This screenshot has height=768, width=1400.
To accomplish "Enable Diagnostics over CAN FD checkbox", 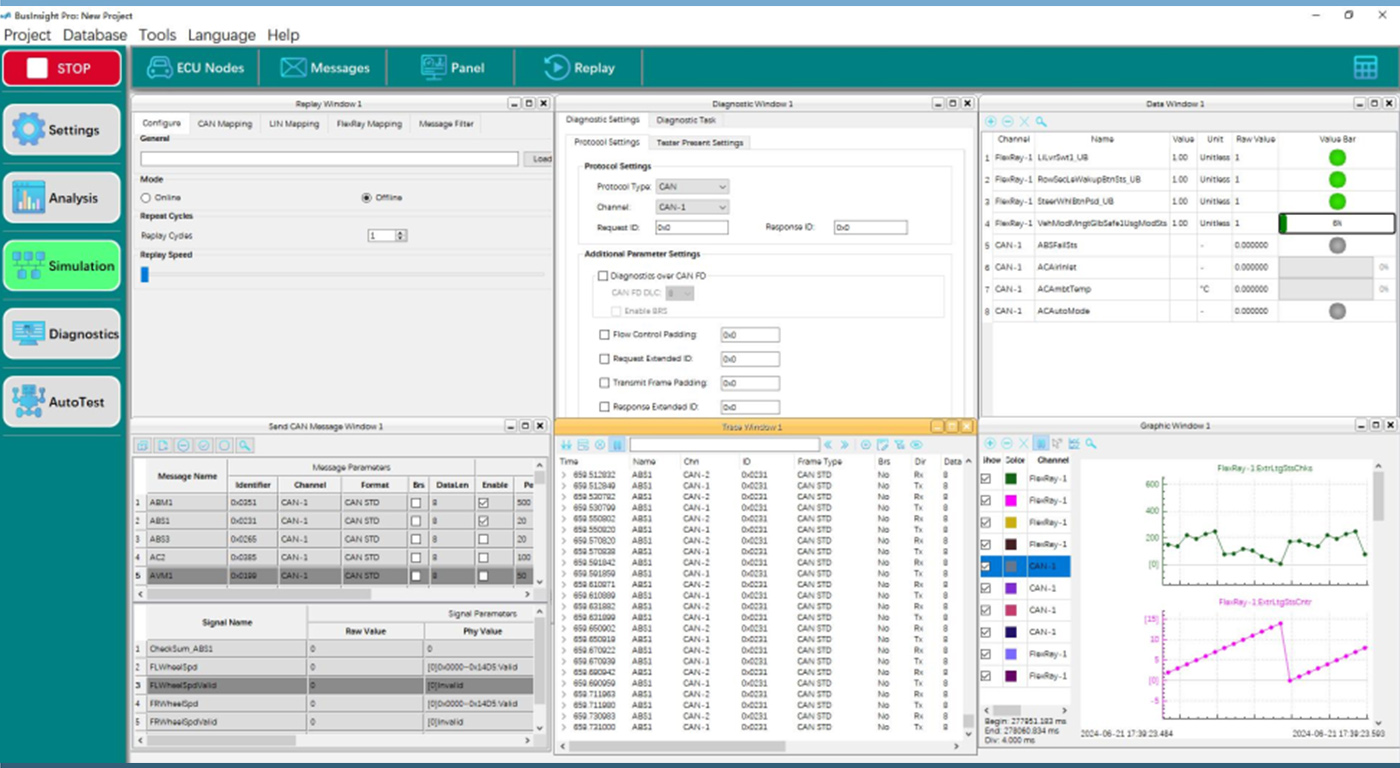I will [603, 276].
